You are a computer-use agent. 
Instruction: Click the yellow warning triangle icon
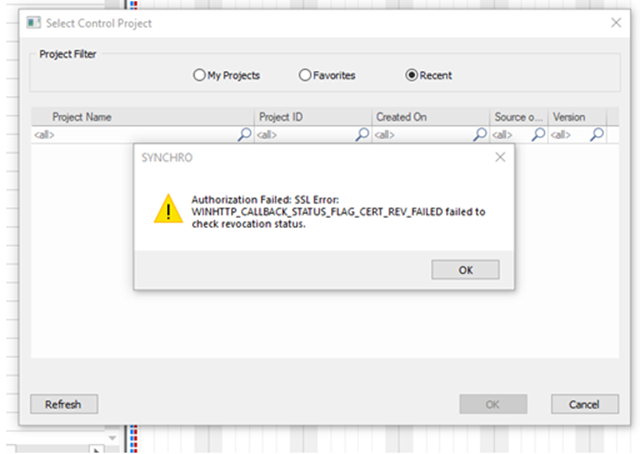pyautogui.click(x=168, y=209)
